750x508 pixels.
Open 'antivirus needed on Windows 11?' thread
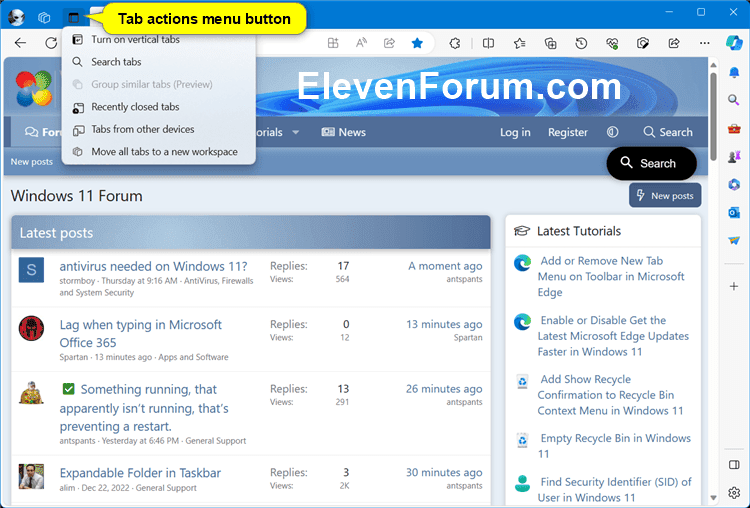click(153, 266)
